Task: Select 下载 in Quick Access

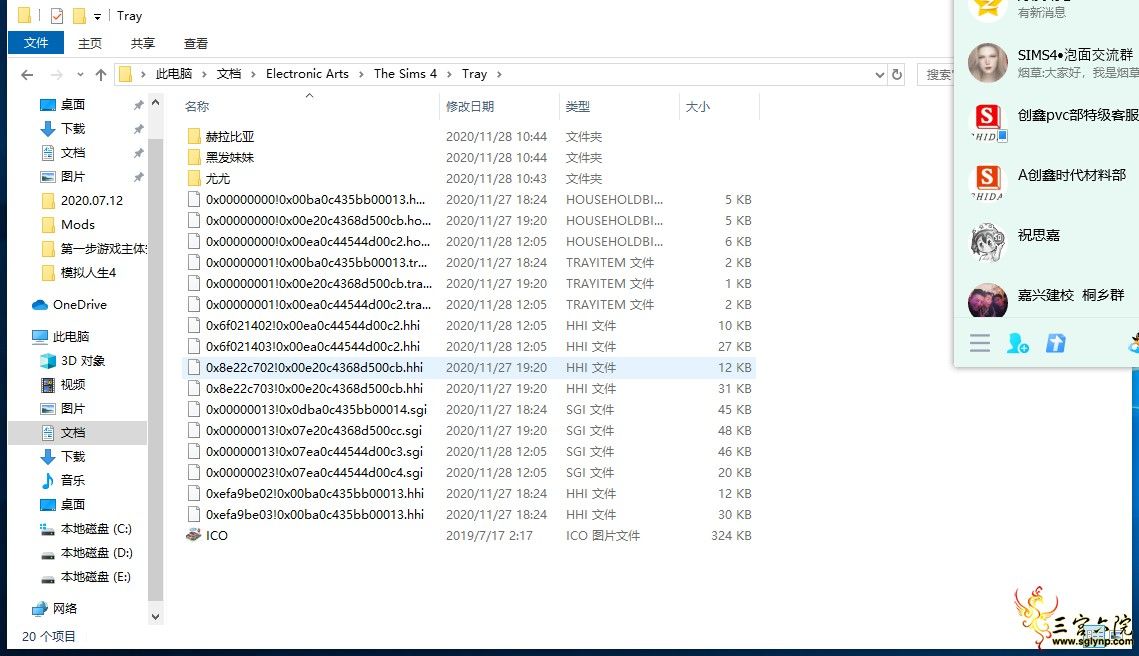Action: pos(73,129)
